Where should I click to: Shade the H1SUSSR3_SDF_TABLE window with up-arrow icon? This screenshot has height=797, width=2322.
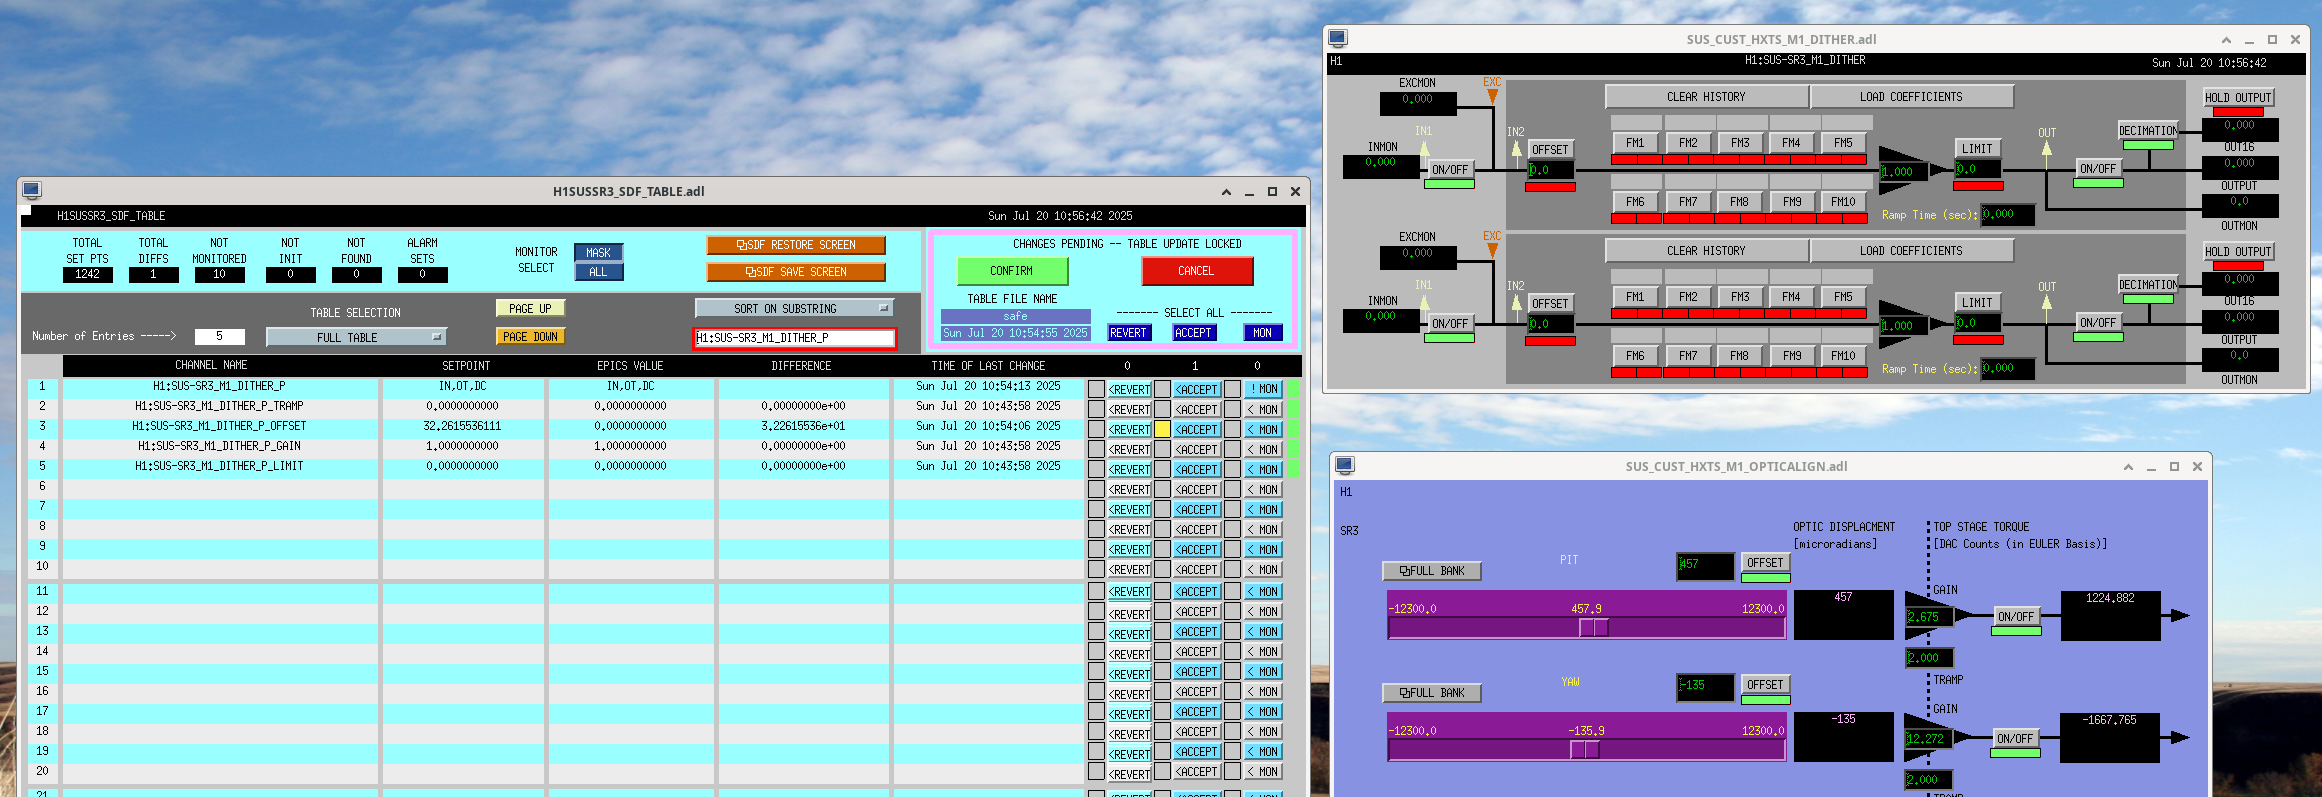[1226, 192]
